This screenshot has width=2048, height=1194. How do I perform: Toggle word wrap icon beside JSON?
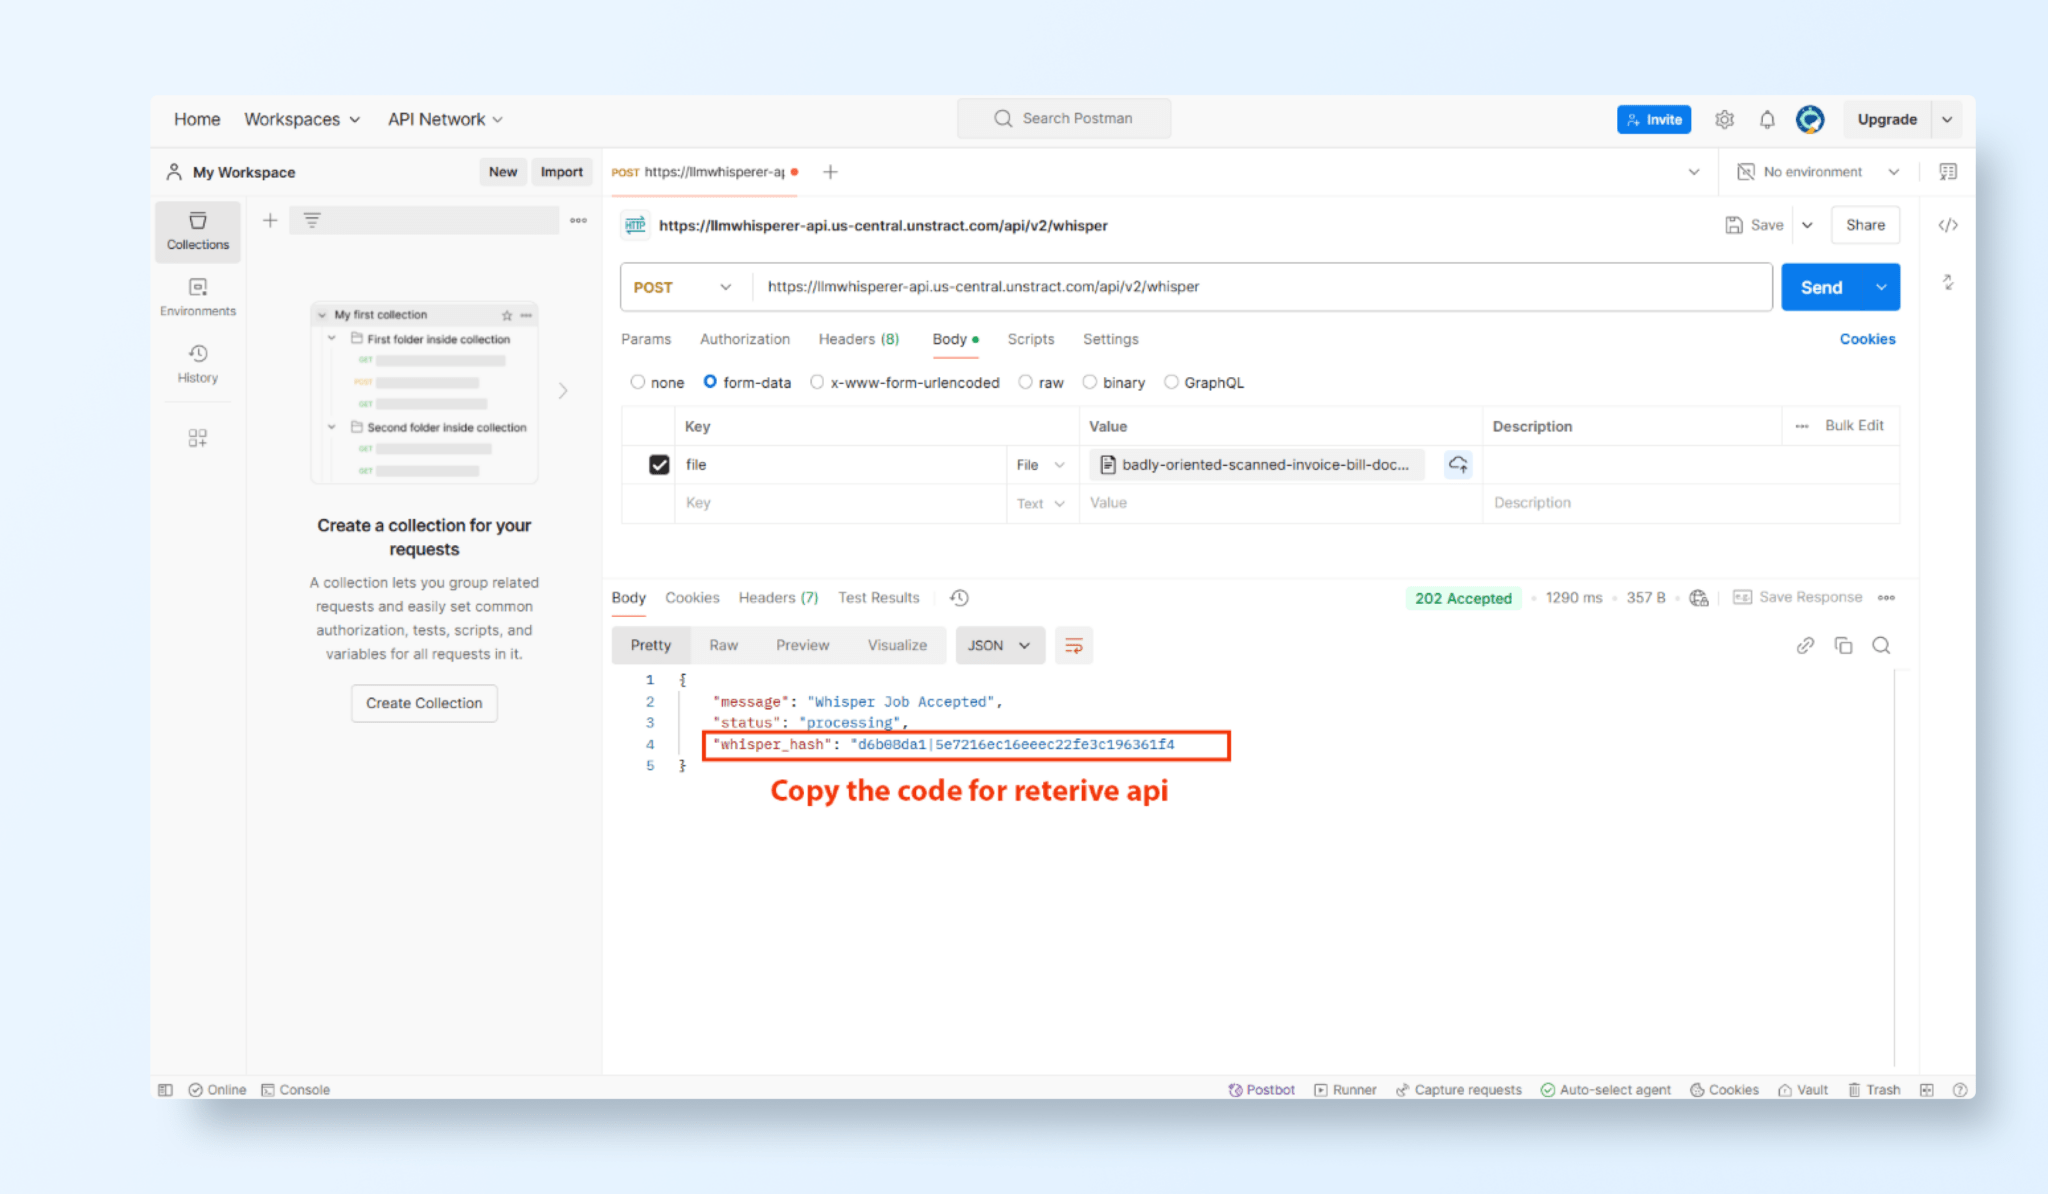point(1073,646)
